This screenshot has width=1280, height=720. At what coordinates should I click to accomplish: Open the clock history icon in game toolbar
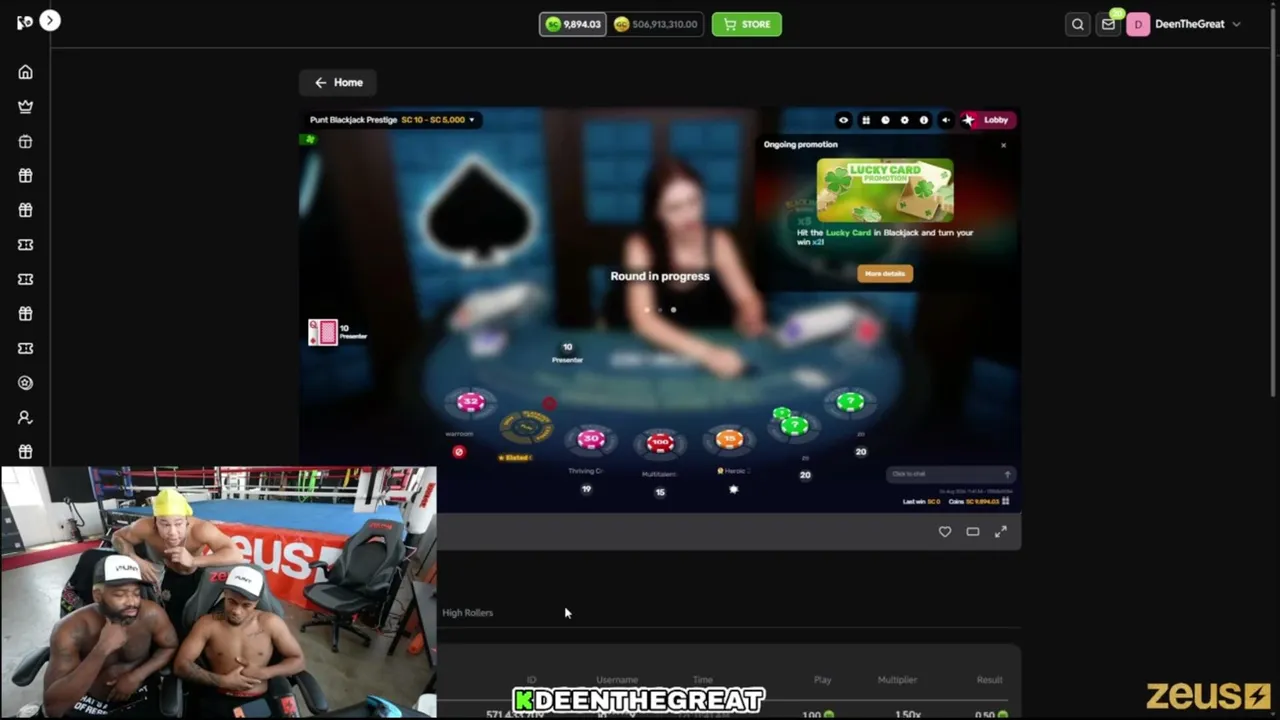tap(885, 120)
